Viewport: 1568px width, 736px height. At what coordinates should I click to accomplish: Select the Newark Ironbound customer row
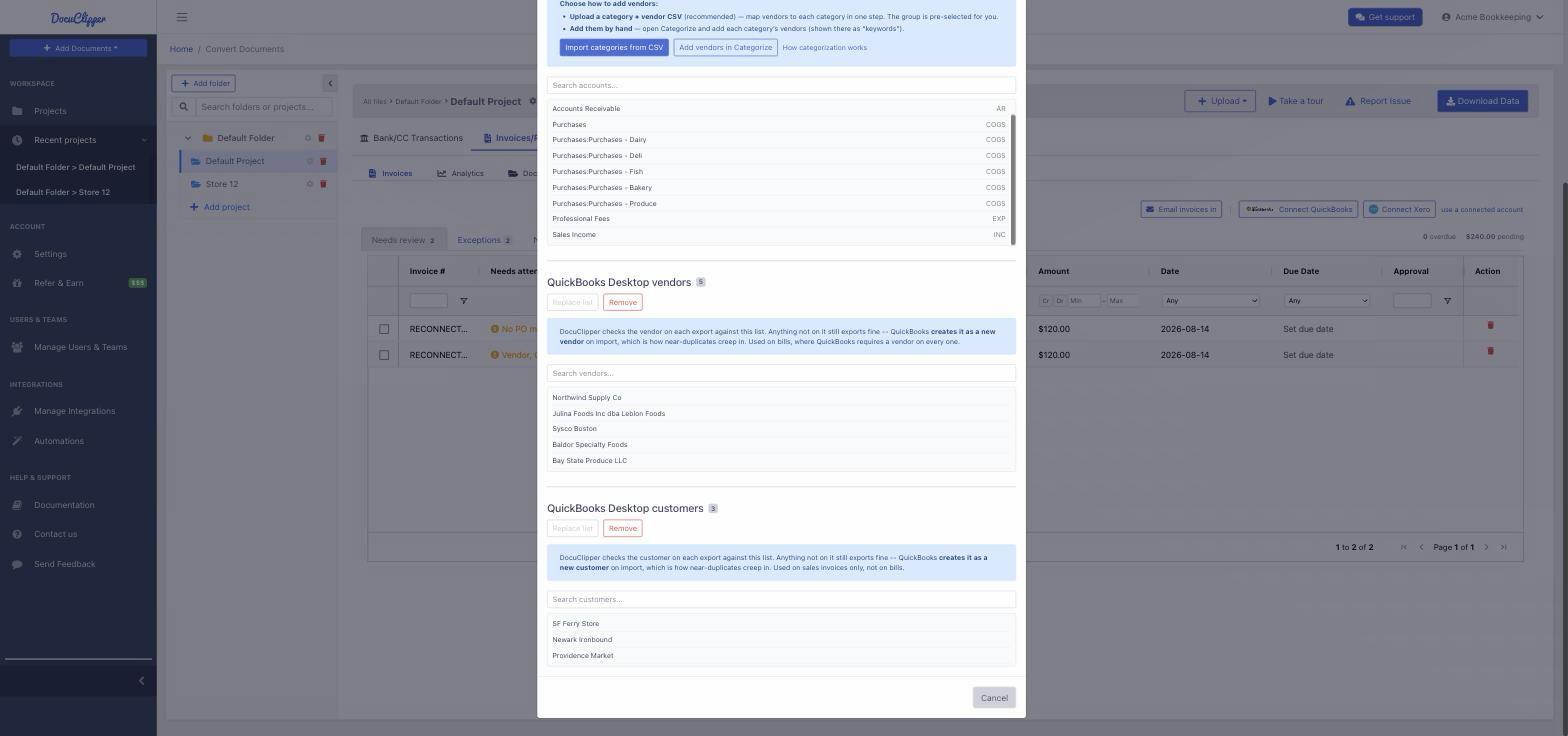point(781,640)
